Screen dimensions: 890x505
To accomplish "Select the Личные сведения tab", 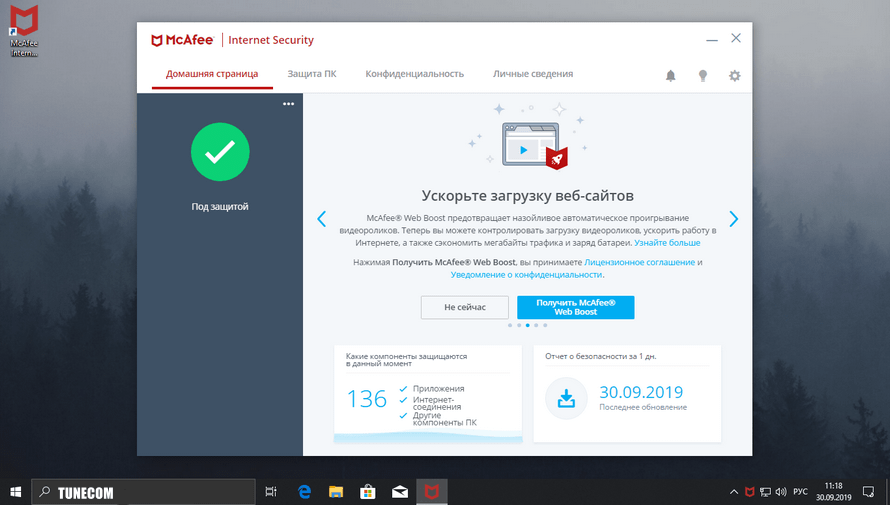I will (533, 74).
